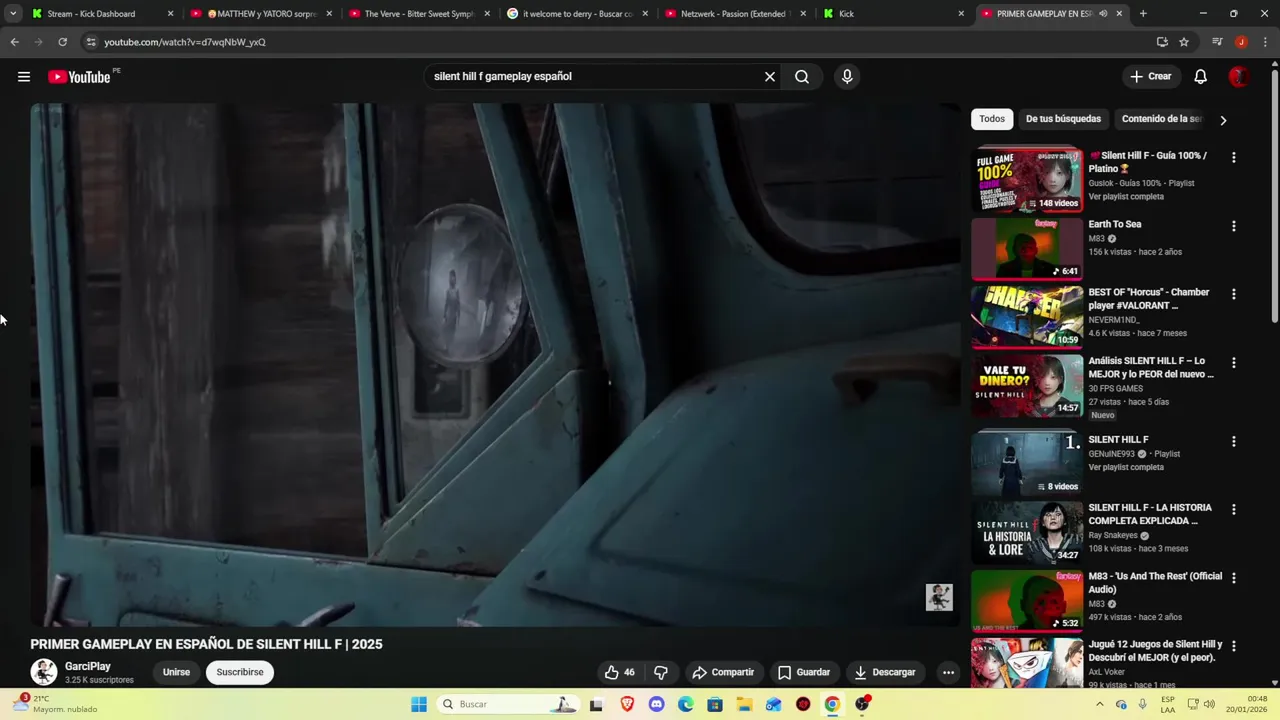Dislike the video with thumbs-down
Screen dimensions: 1280x720
click(x=661, y=672)
